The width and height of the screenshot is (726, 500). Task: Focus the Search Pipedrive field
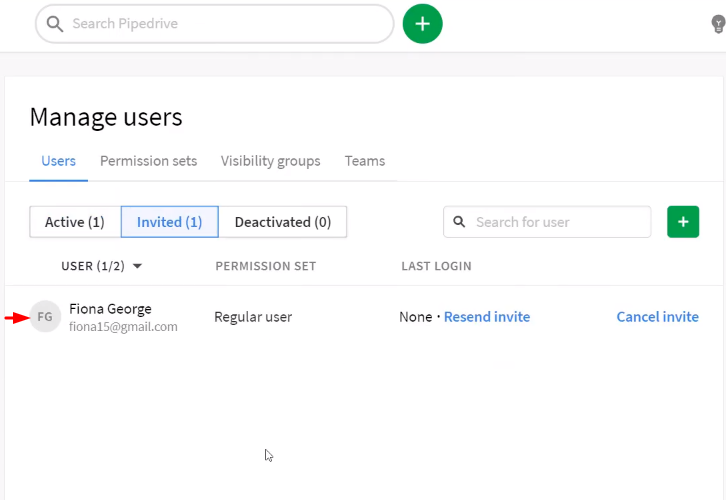(x=214, y=24)
